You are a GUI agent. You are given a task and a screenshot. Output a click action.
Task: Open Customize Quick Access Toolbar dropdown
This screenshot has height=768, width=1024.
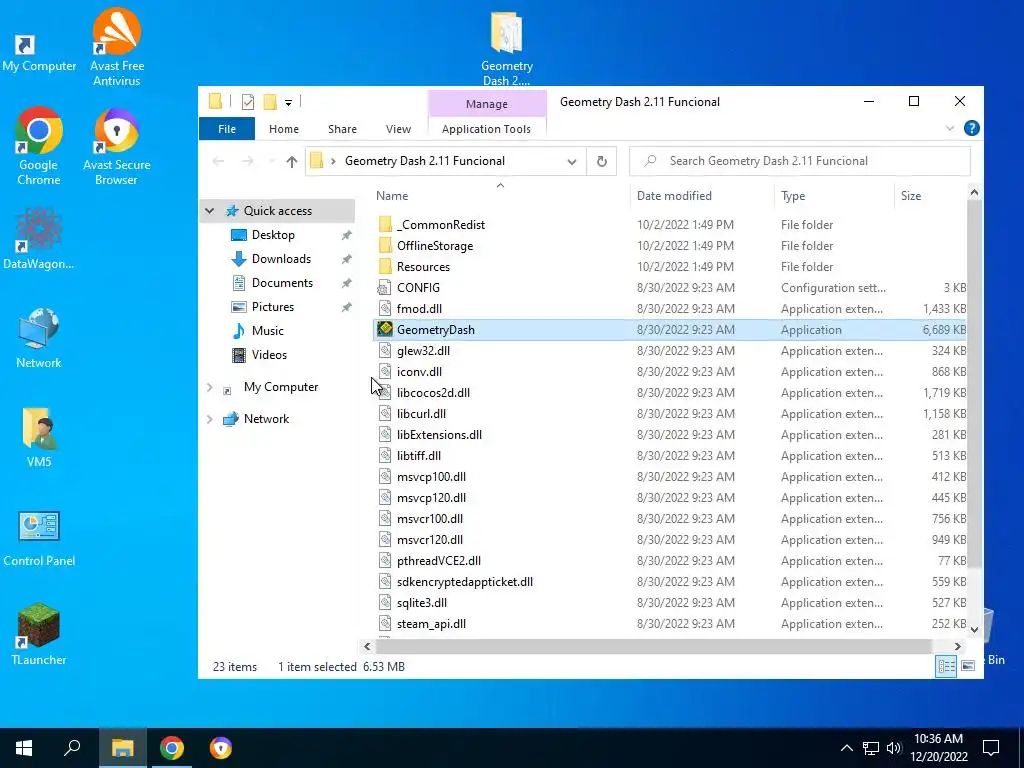pos(288,103)
